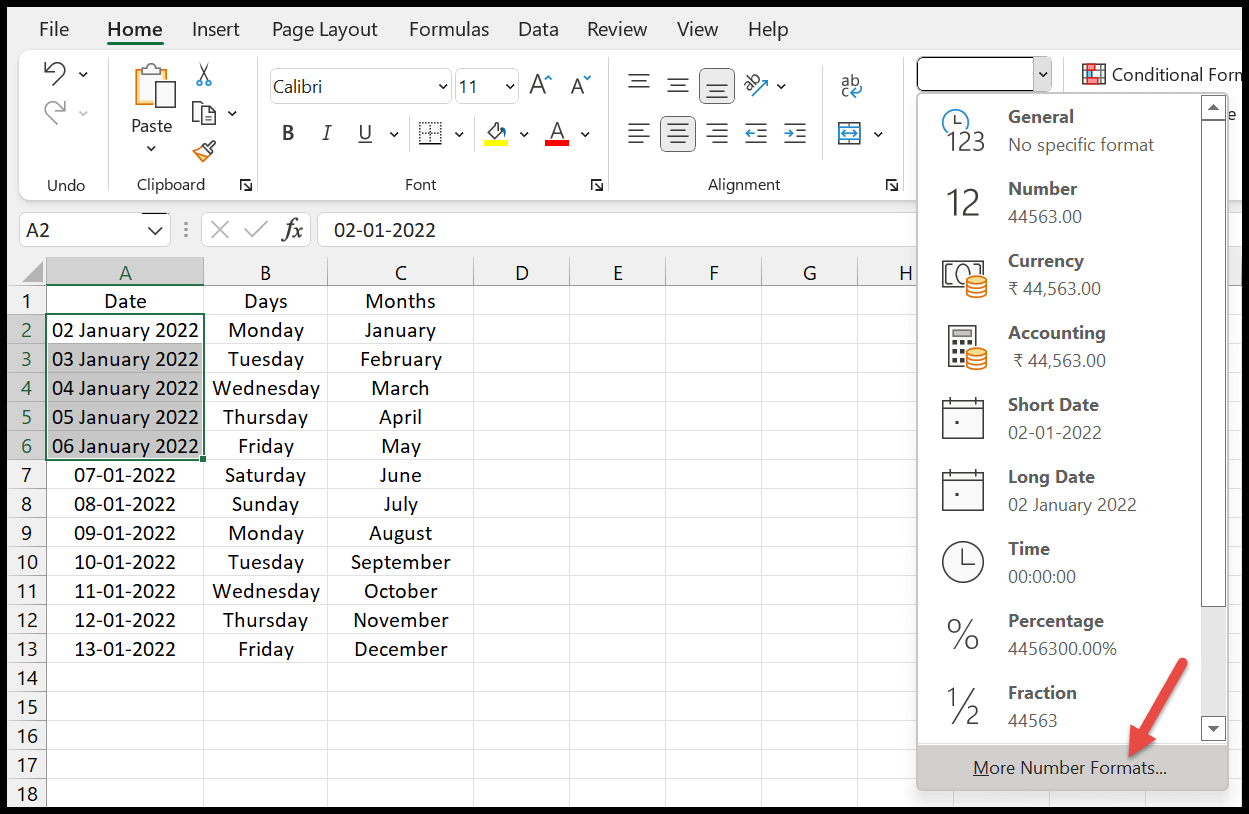Open Font dialog launcher
Screen dimensions: 1249x814
[597, 185]
